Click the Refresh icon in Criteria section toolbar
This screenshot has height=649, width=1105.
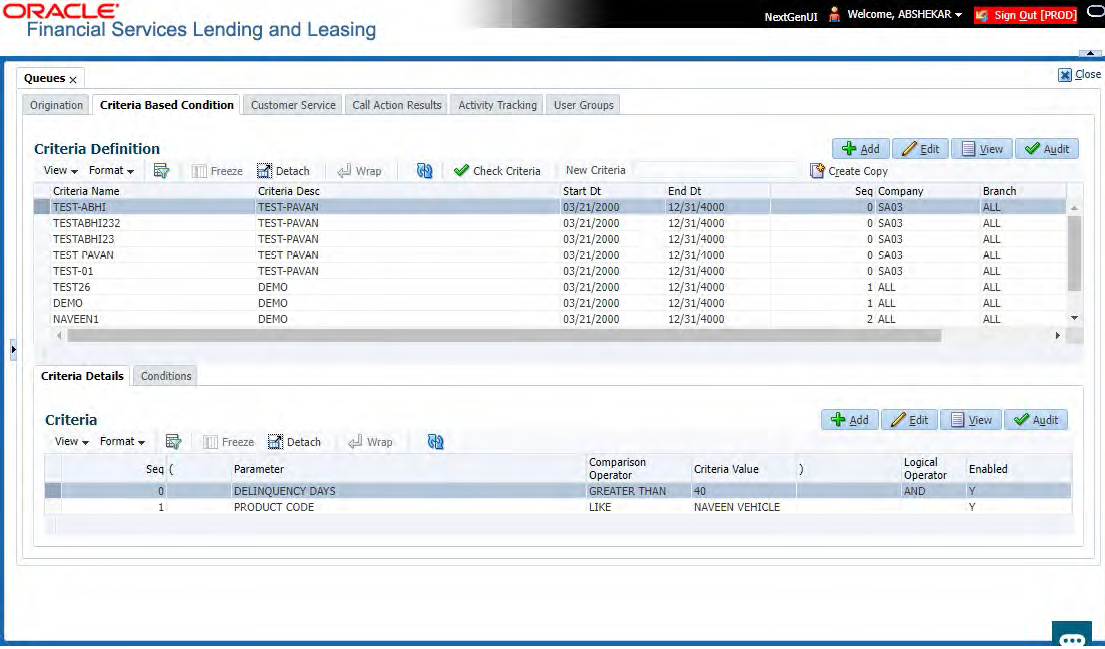pos(435,442)
